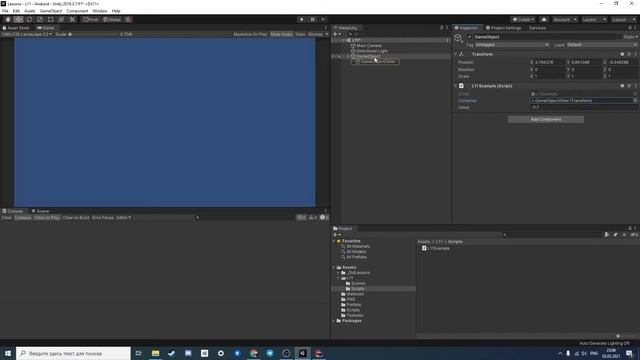This screenshot has width=640, height=360.
Task: Toggle Stats in Game view
Action: tap(300, 34)
